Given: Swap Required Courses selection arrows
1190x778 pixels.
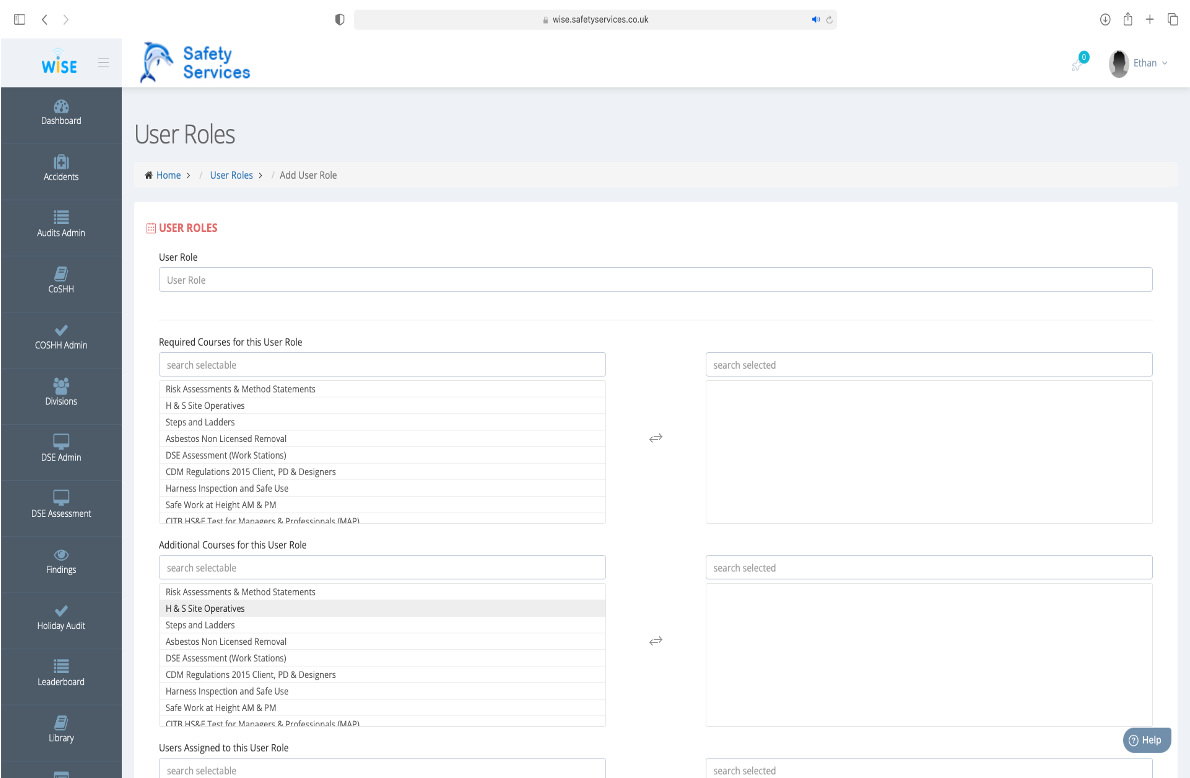Looking at the screenshot, I should tap(656, 438).
